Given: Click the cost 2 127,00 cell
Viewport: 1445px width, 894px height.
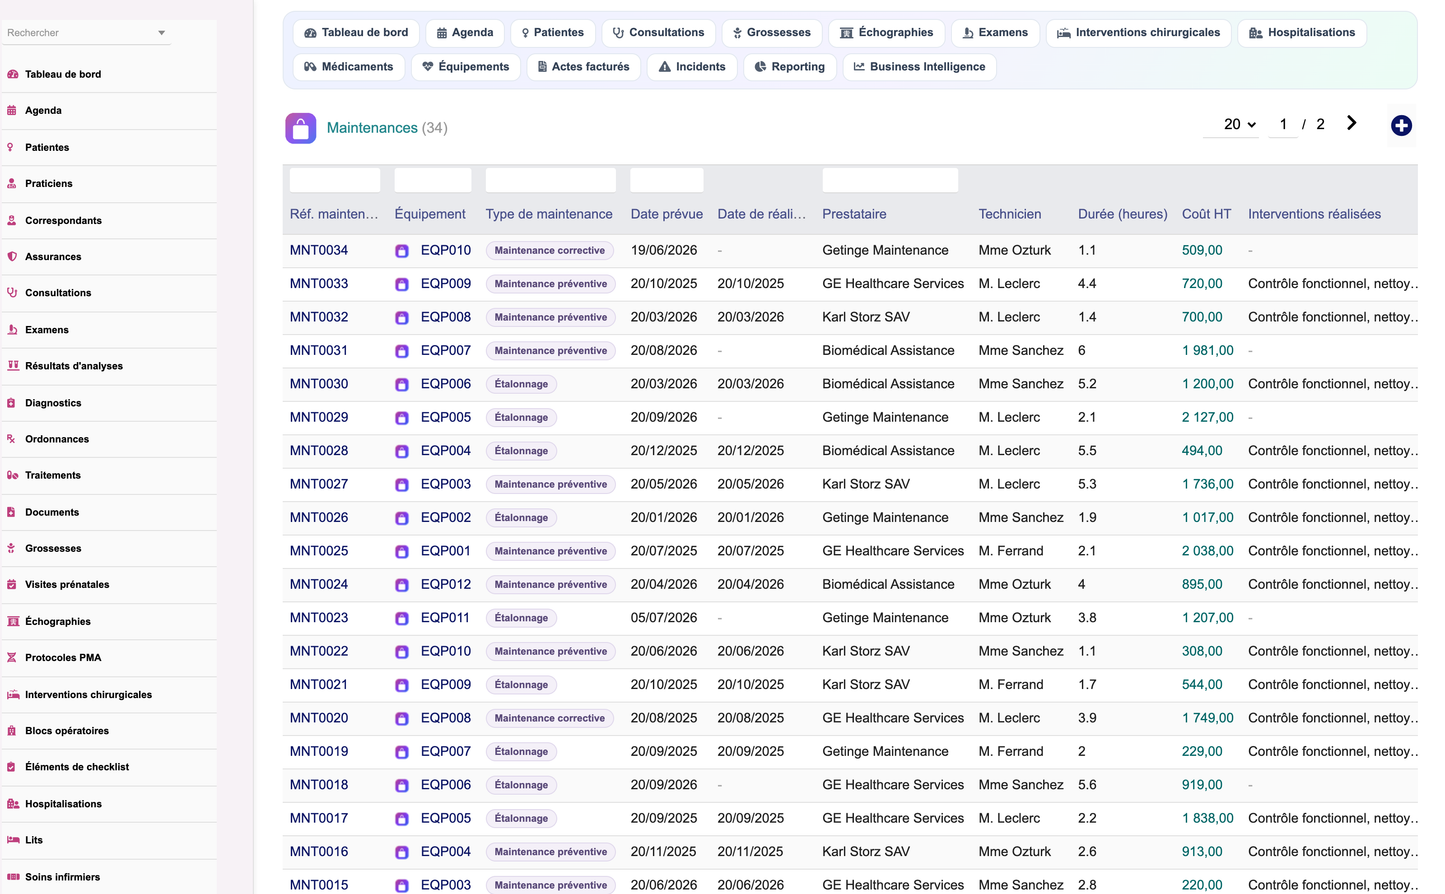Looking at the screenshot, I should coord(1208,417).
